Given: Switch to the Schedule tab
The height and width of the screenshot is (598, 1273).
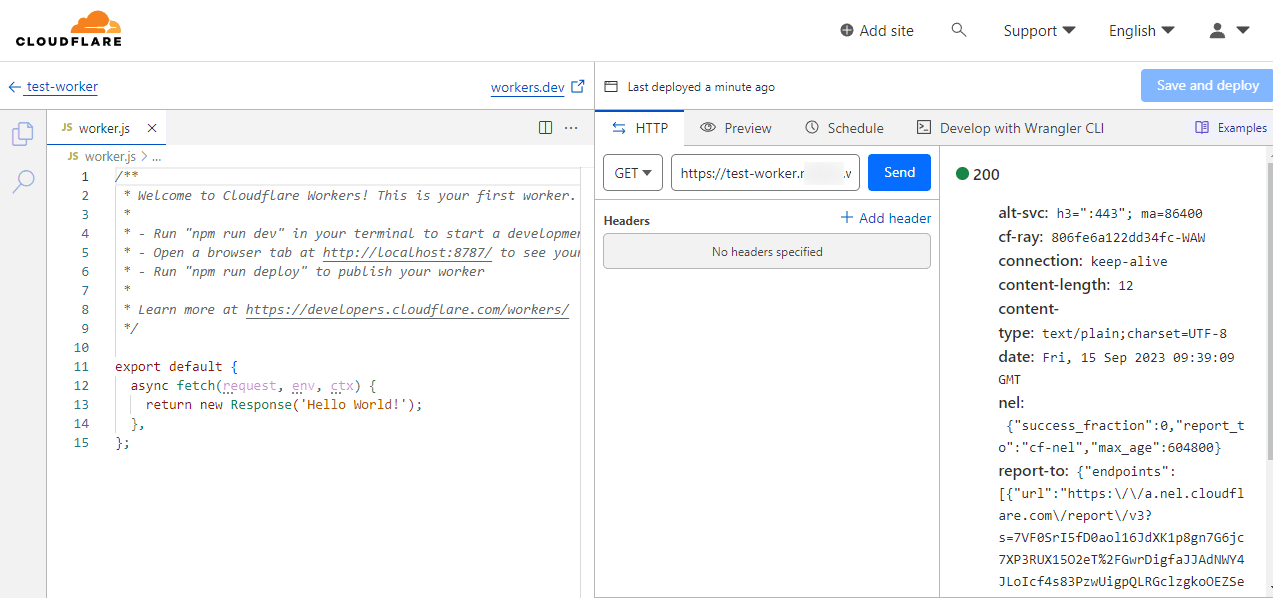Looking at the screenshot, I should coord(844,128).
